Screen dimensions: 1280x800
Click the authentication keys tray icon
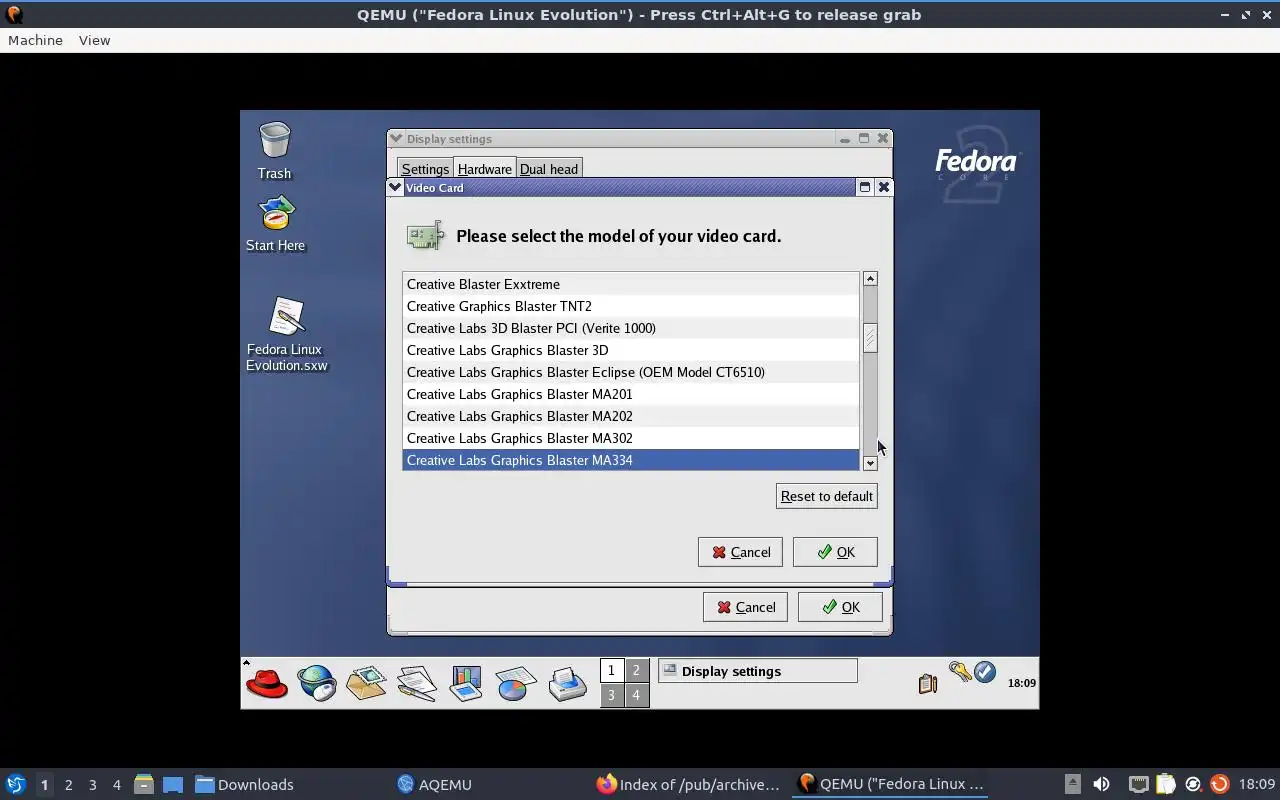[960, 672]
